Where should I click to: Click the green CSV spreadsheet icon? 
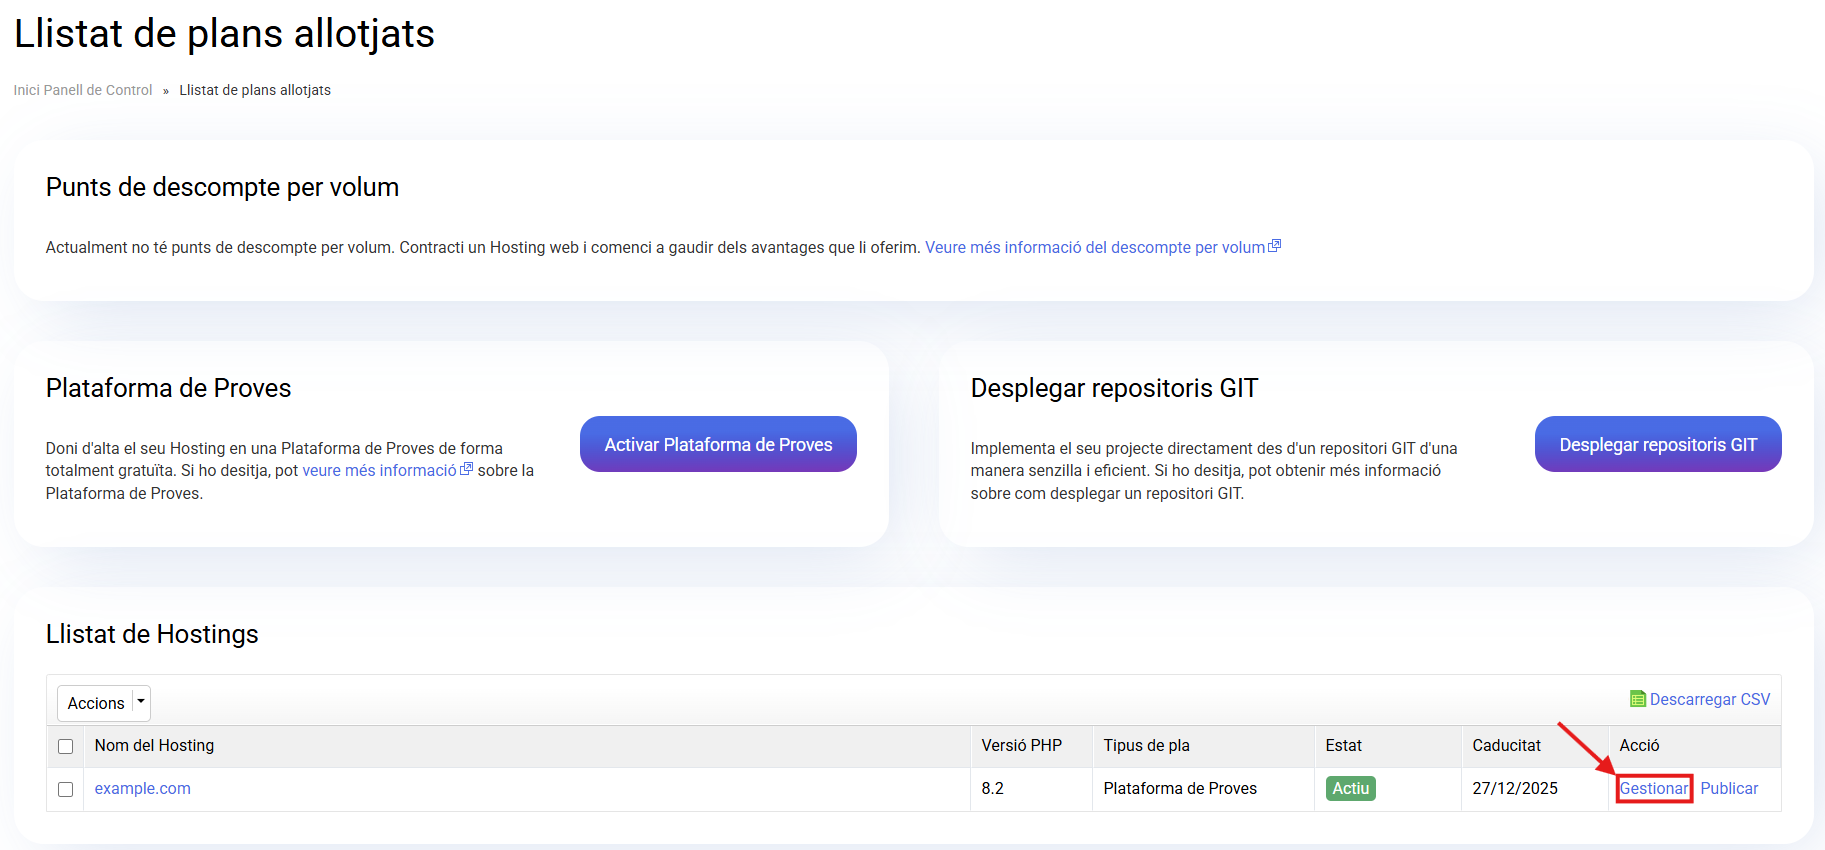(x=1637, y=699)
